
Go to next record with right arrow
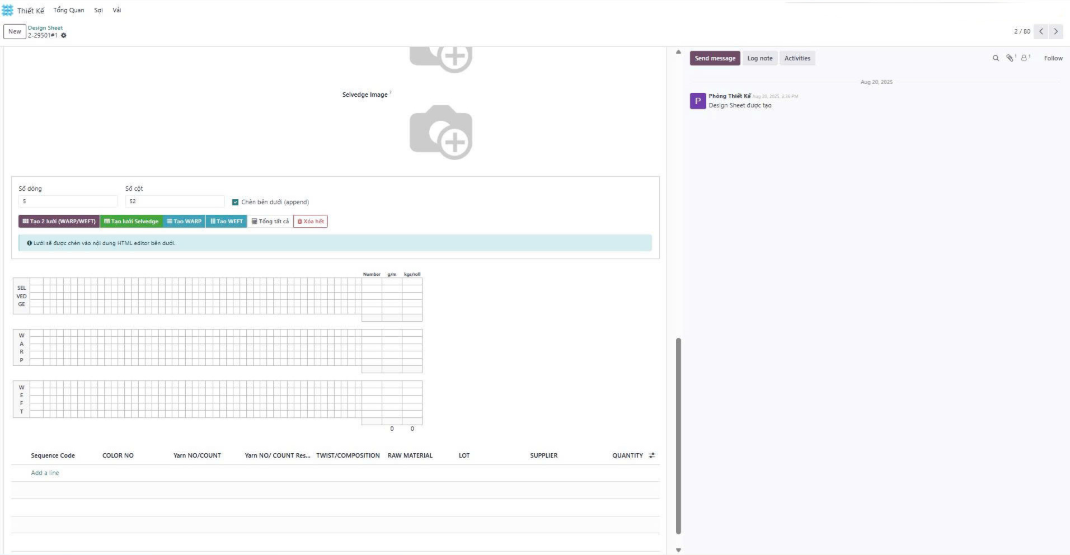click(1056, 32)
